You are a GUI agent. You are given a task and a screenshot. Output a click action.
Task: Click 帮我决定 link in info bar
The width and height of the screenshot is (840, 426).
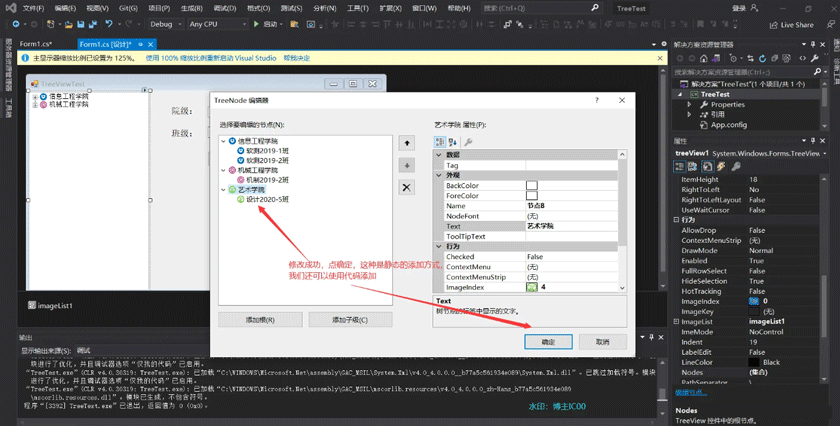(x=297, y=58)
